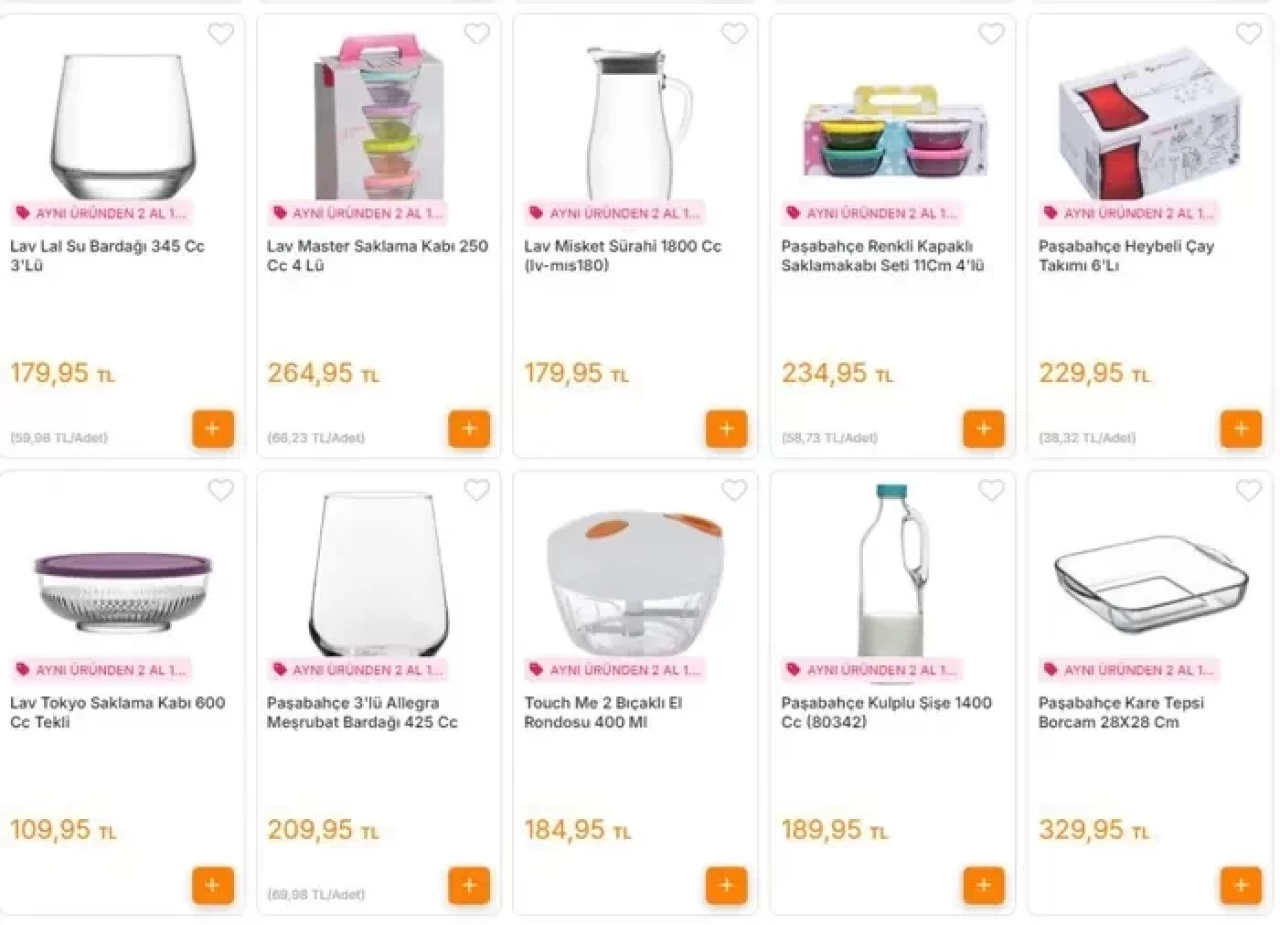
Task: Favorite the Lav Lal Su Bardağı
Action: tap(221, 34)
